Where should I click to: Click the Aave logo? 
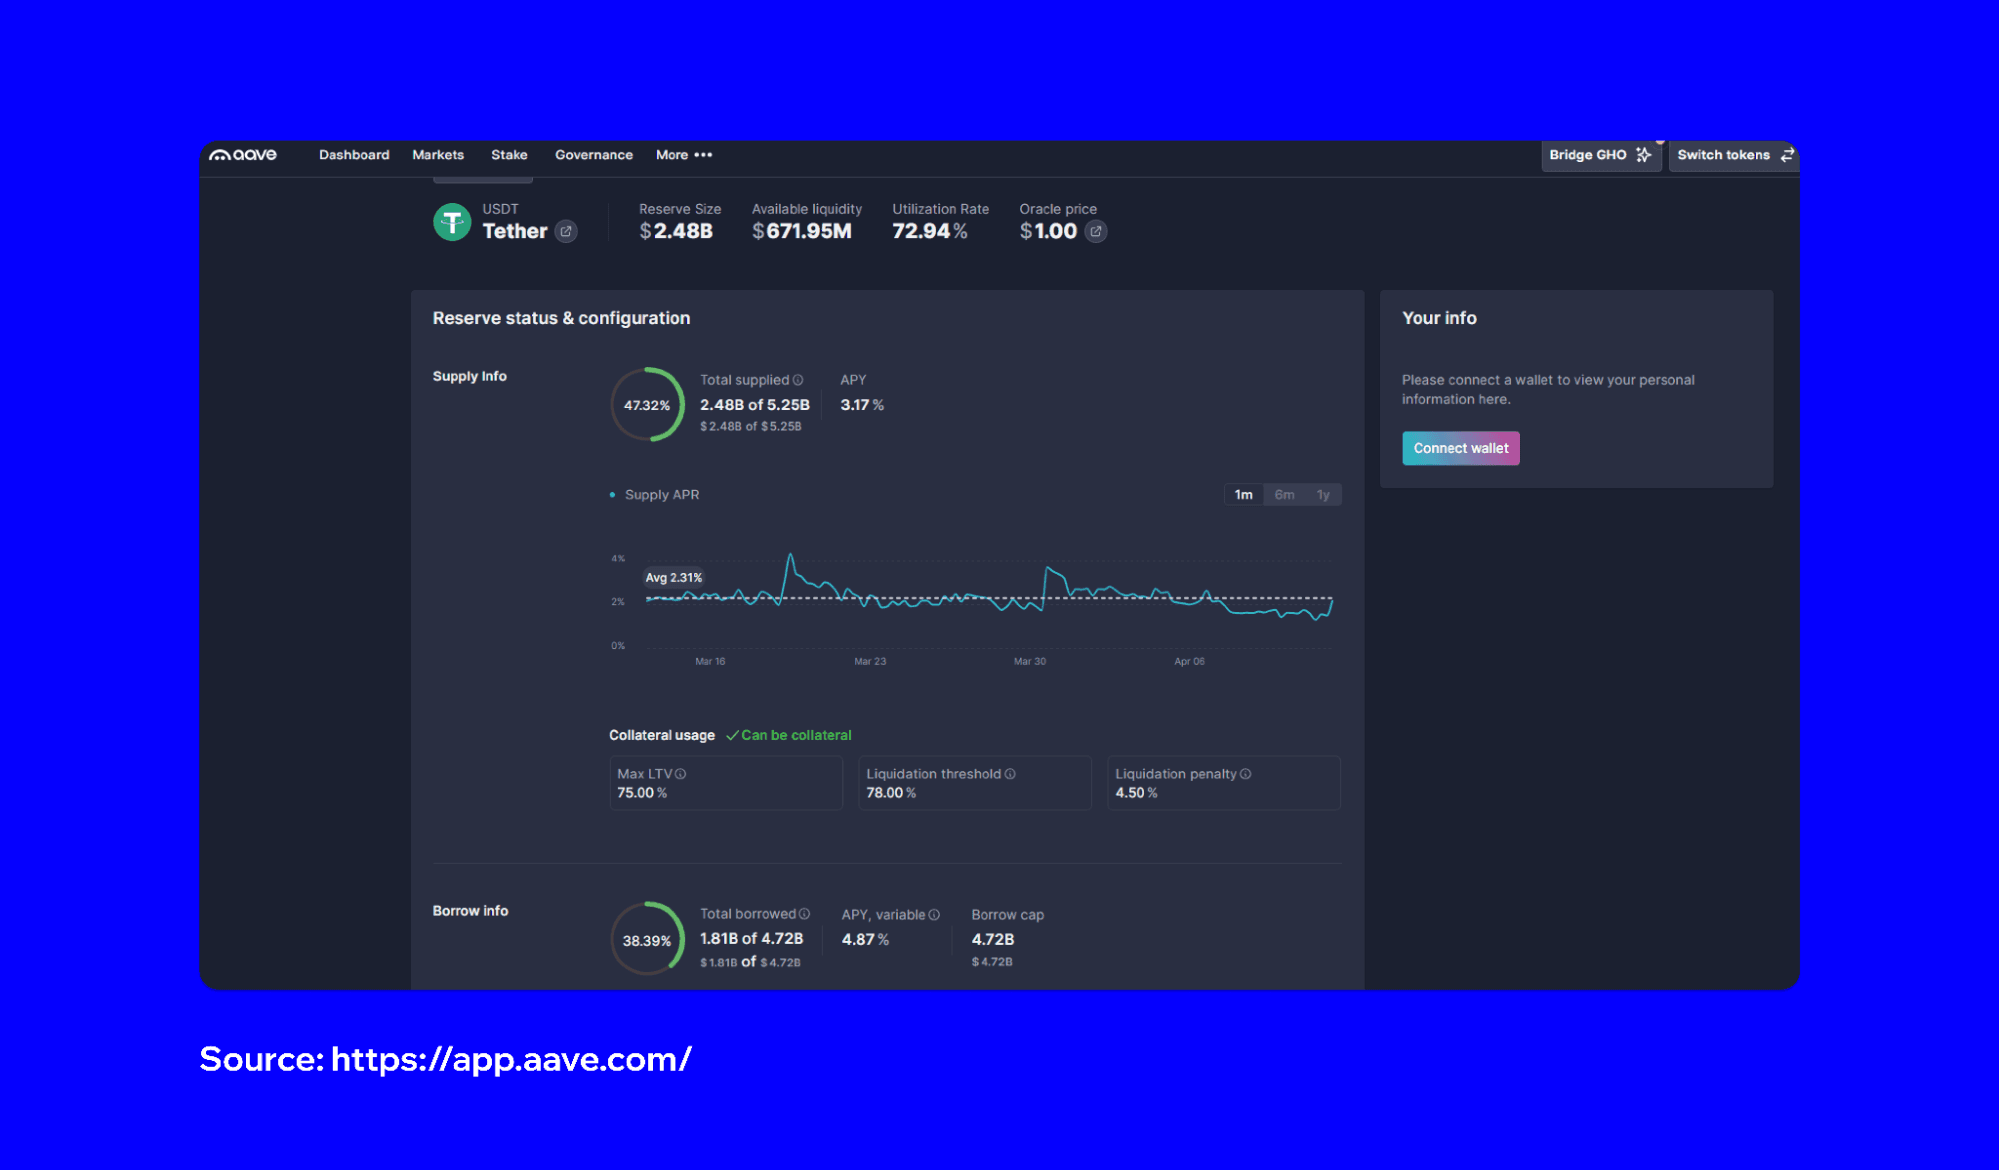[243, 155]
